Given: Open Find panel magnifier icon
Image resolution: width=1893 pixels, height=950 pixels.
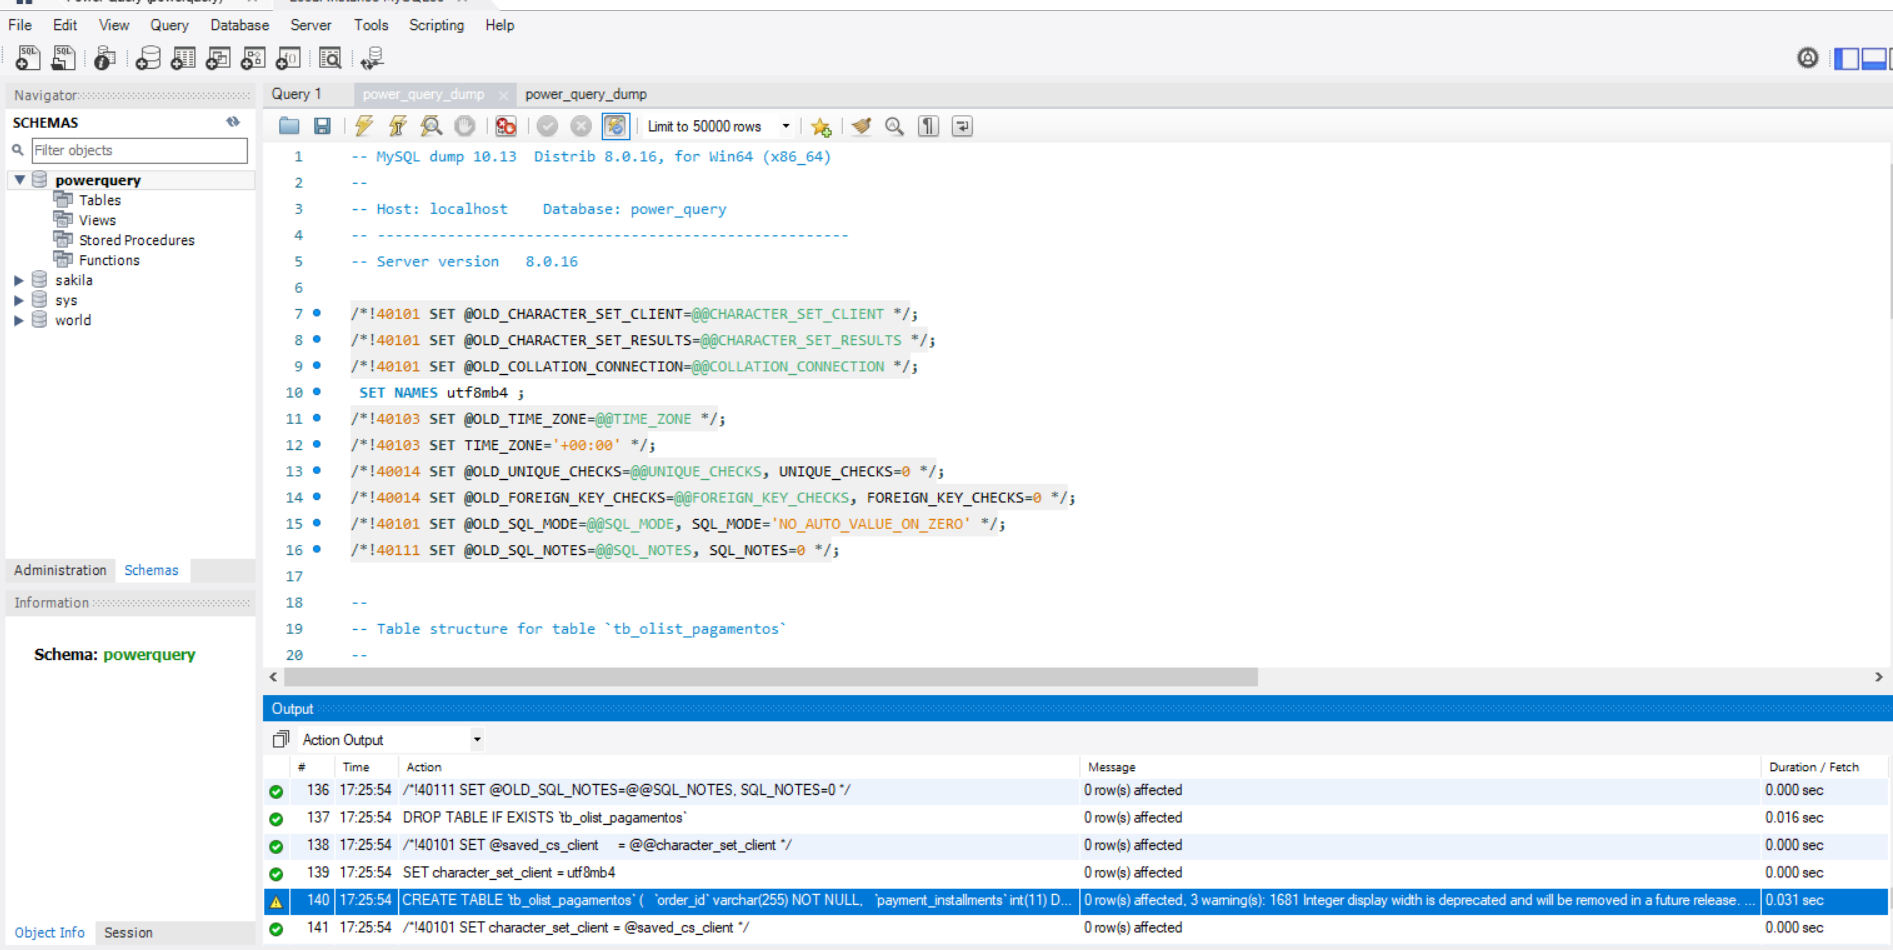Looking at the screenshot, I should [x=895, y=126].
